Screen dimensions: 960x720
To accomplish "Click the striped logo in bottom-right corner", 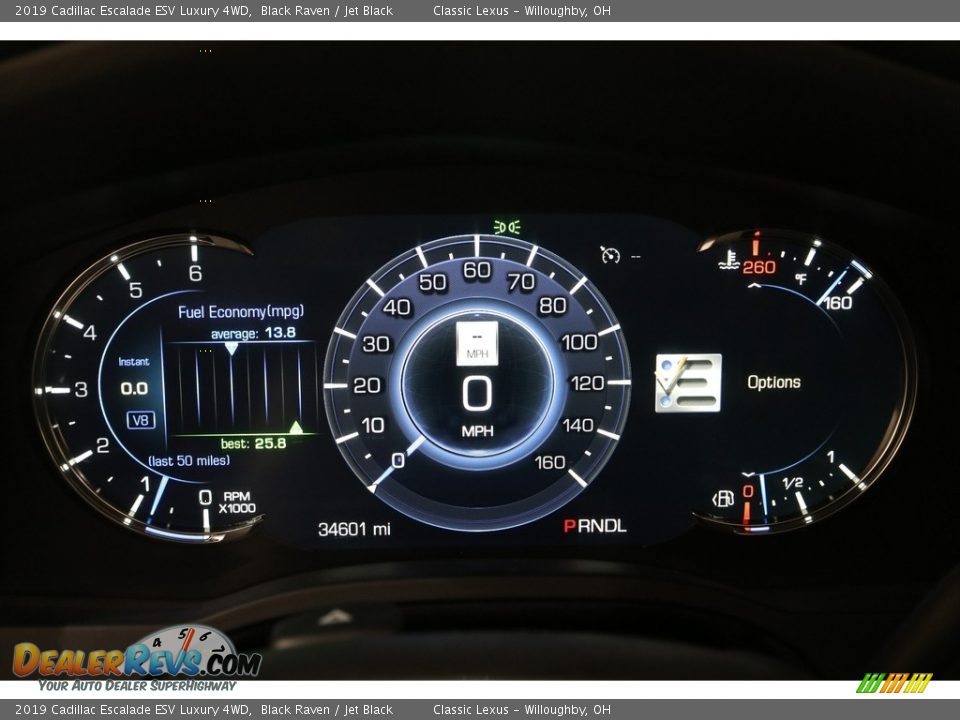I will click(x=893, y=683).
